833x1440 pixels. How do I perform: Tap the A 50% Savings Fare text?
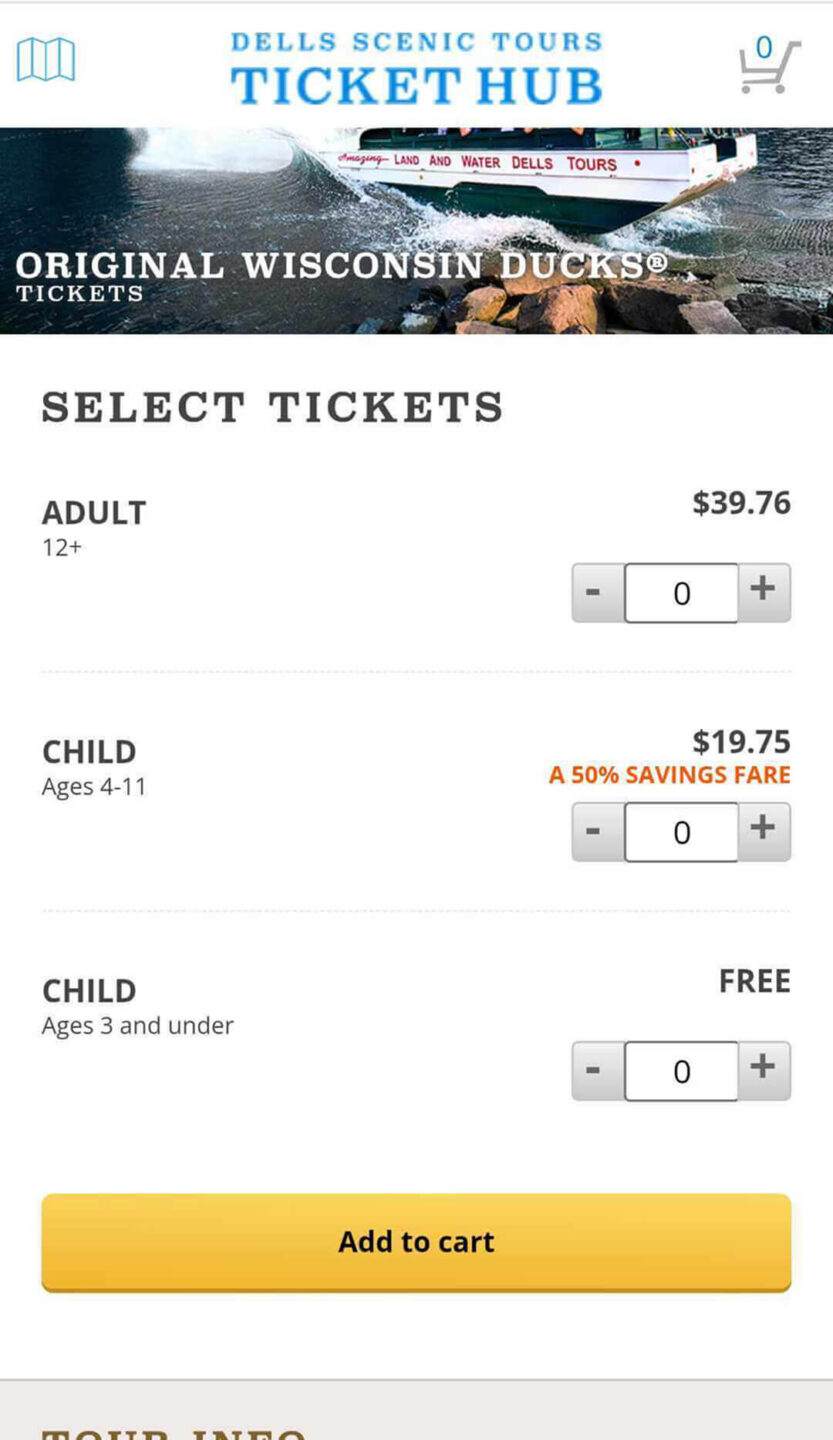pos(669,775)
